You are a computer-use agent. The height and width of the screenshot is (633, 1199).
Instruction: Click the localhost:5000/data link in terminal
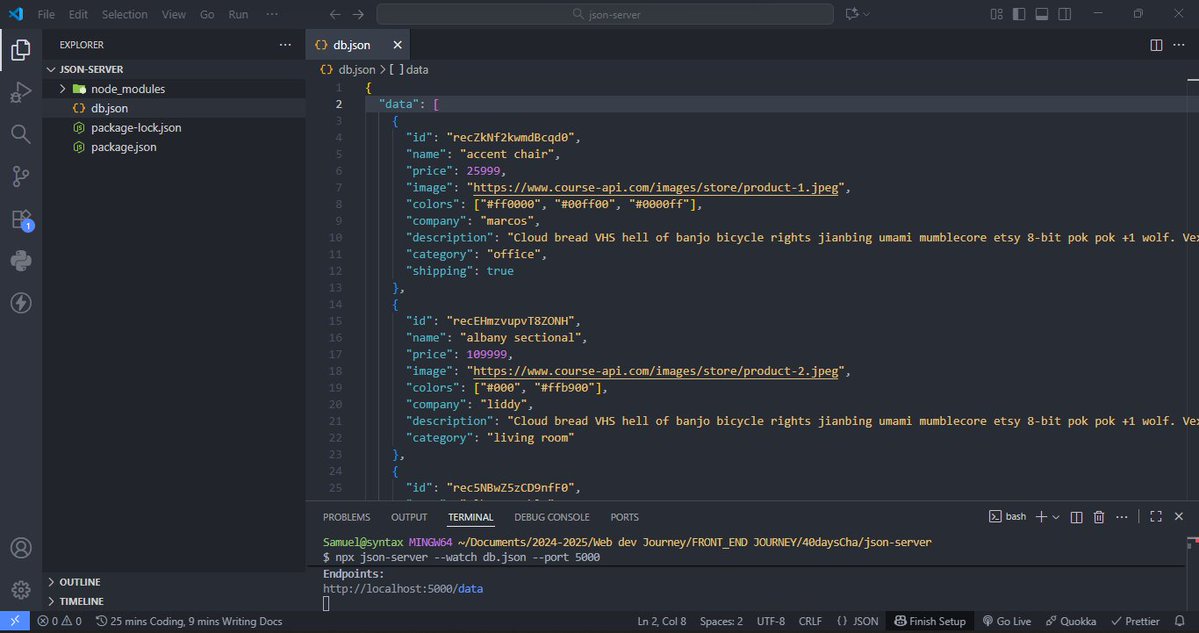[x=399, y=588]
